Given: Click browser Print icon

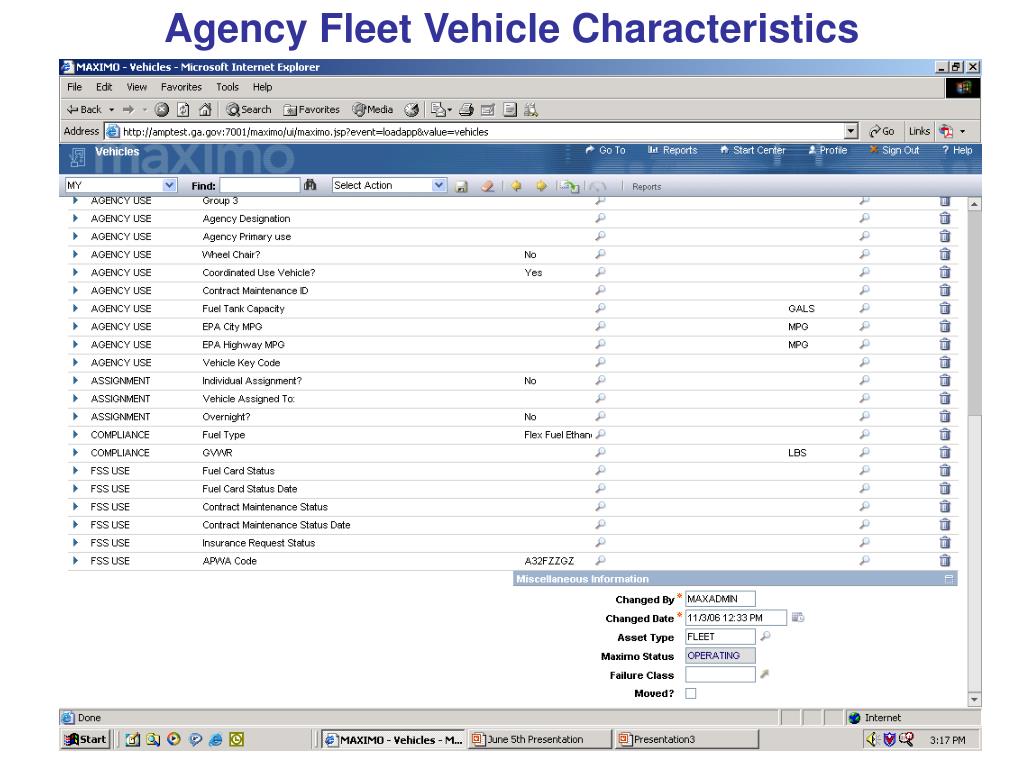Looking at the screenshot, I should click(x=466, y=110).
